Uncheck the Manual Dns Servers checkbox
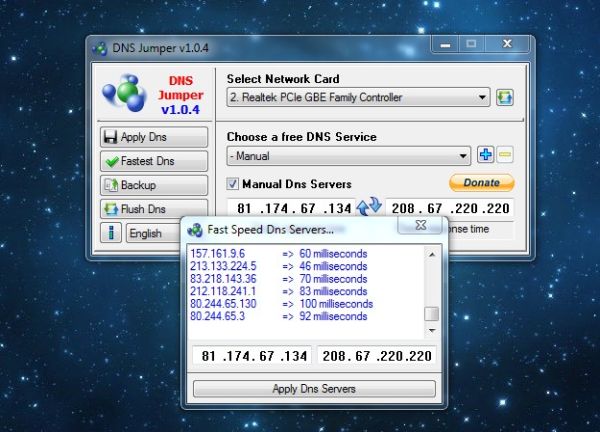 pyautogui.click(x=233, y=184)
